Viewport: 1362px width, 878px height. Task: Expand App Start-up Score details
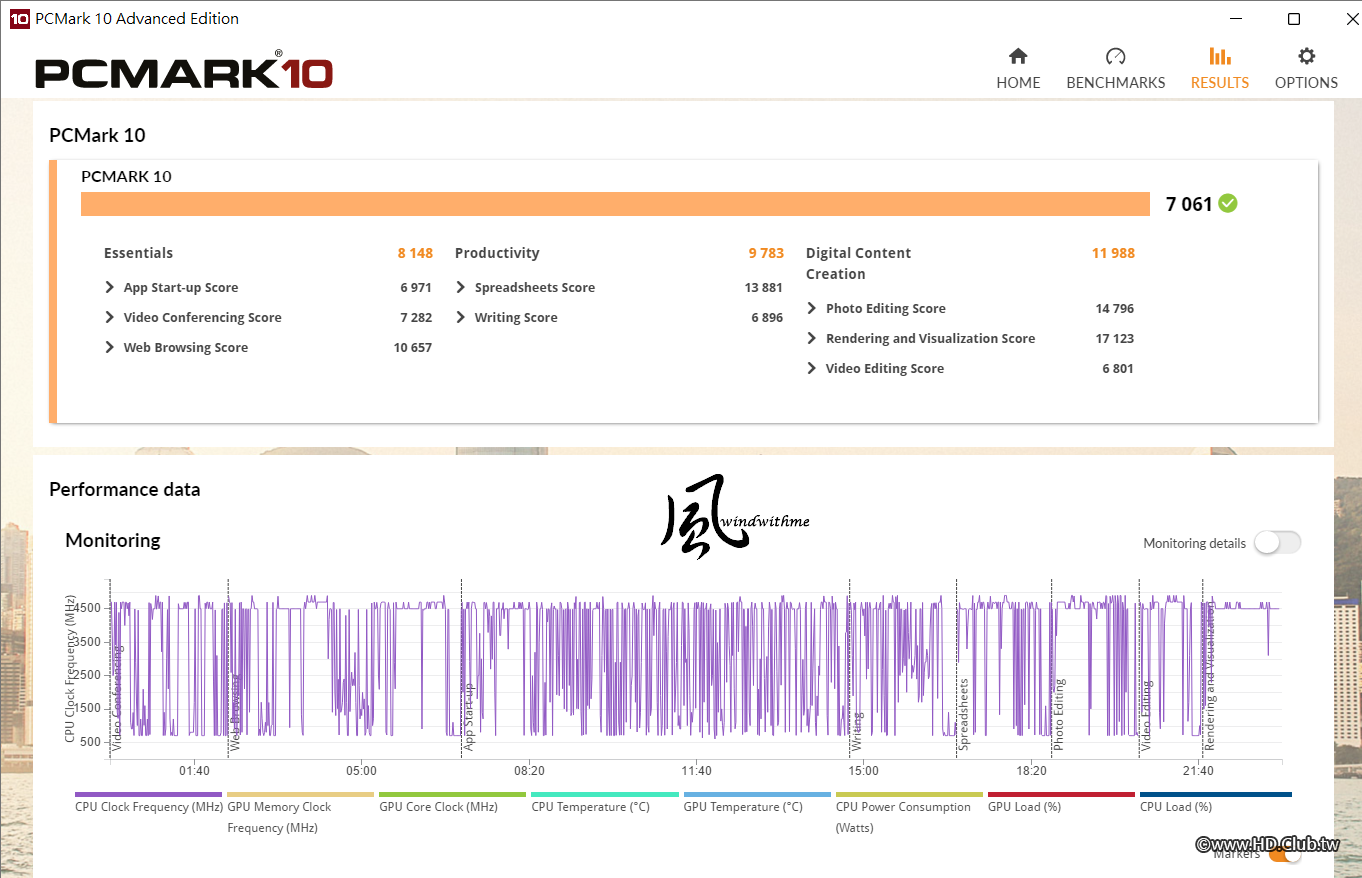109,287
